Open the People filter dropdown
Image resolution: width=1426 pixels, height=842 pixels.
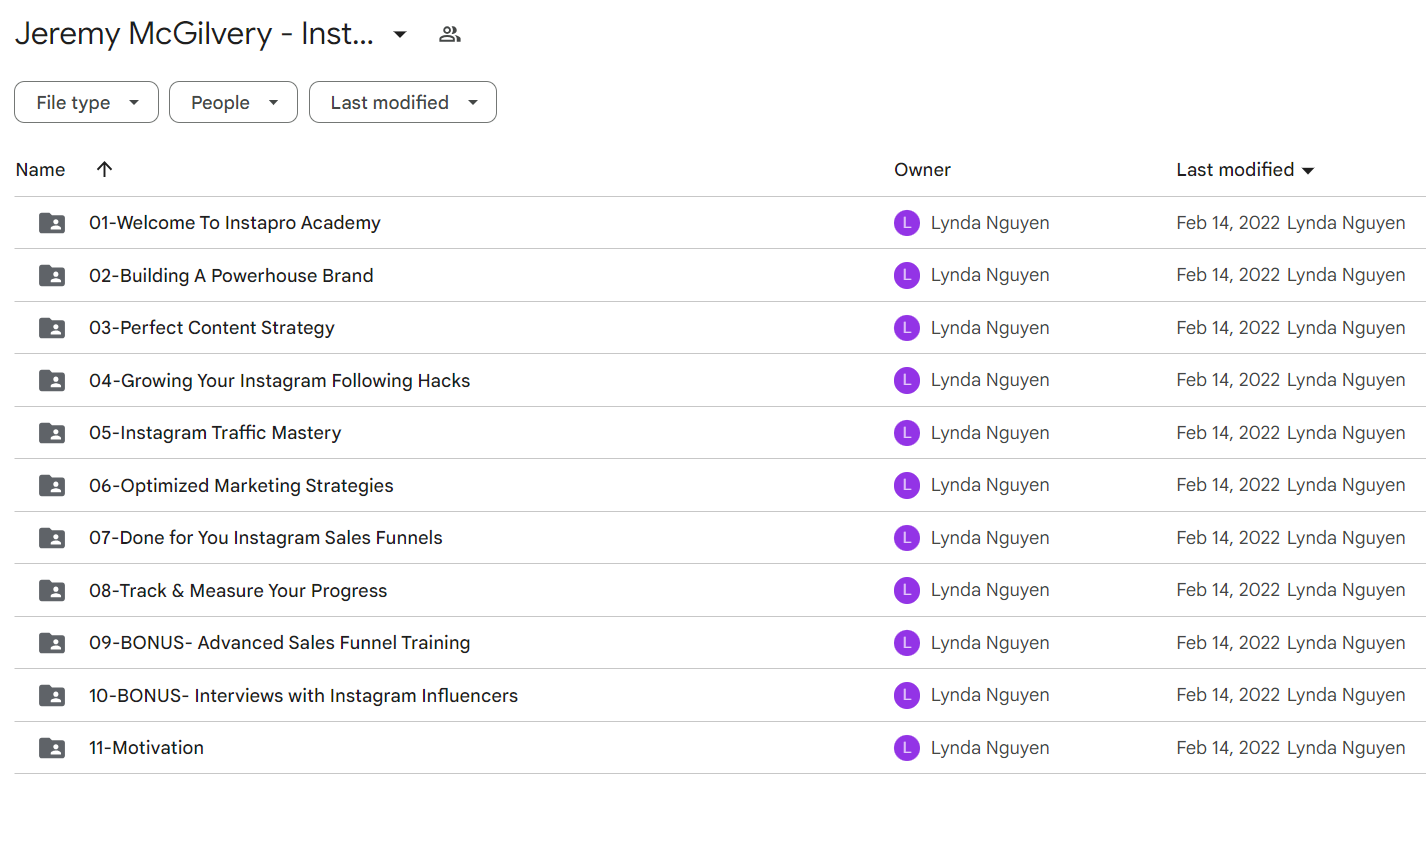pyautogui.click(x=233, y=102)
